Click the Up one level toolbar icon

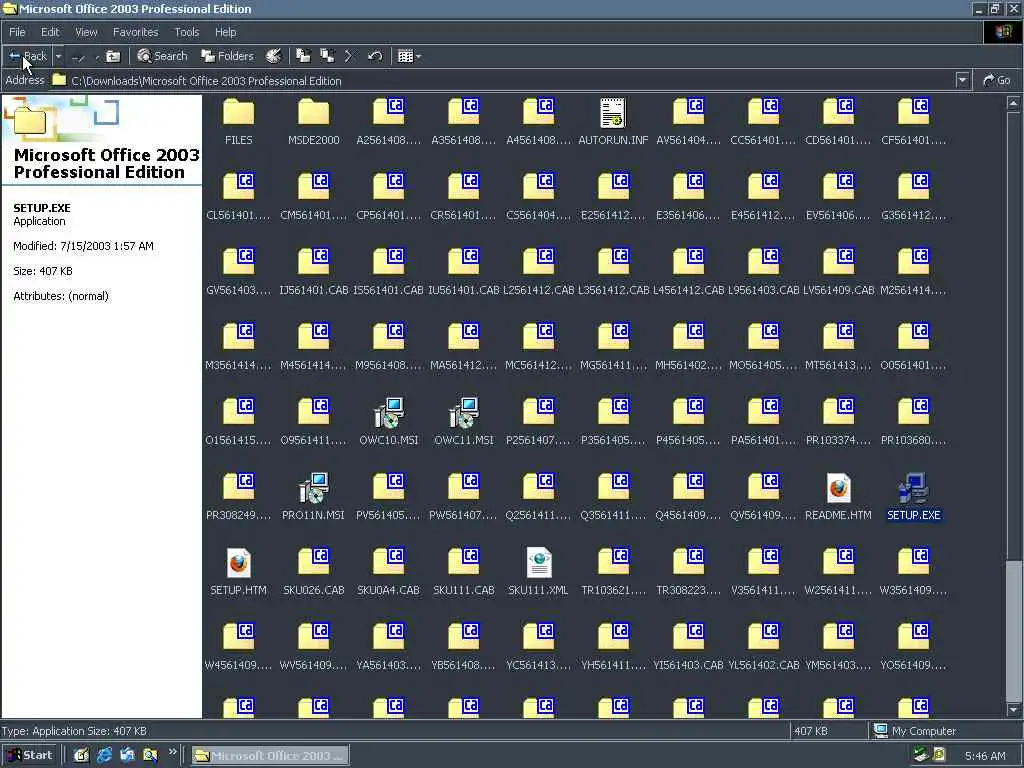[x=113, y=56]
